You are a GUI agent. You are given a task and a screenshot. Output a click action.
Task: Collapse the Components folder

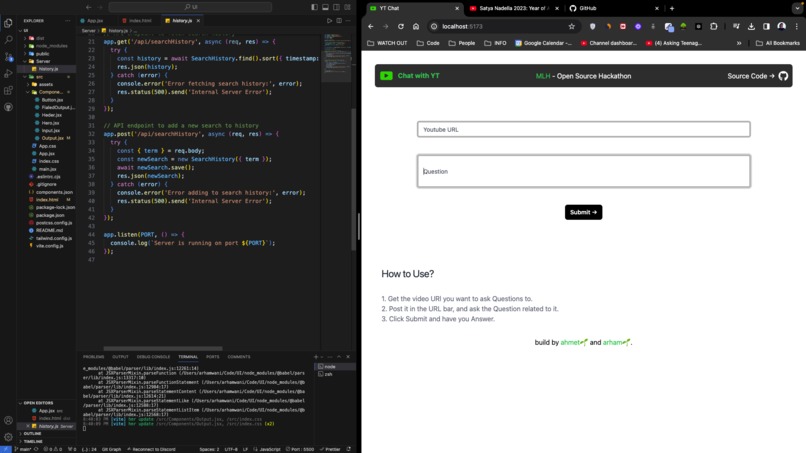(50, 92)
